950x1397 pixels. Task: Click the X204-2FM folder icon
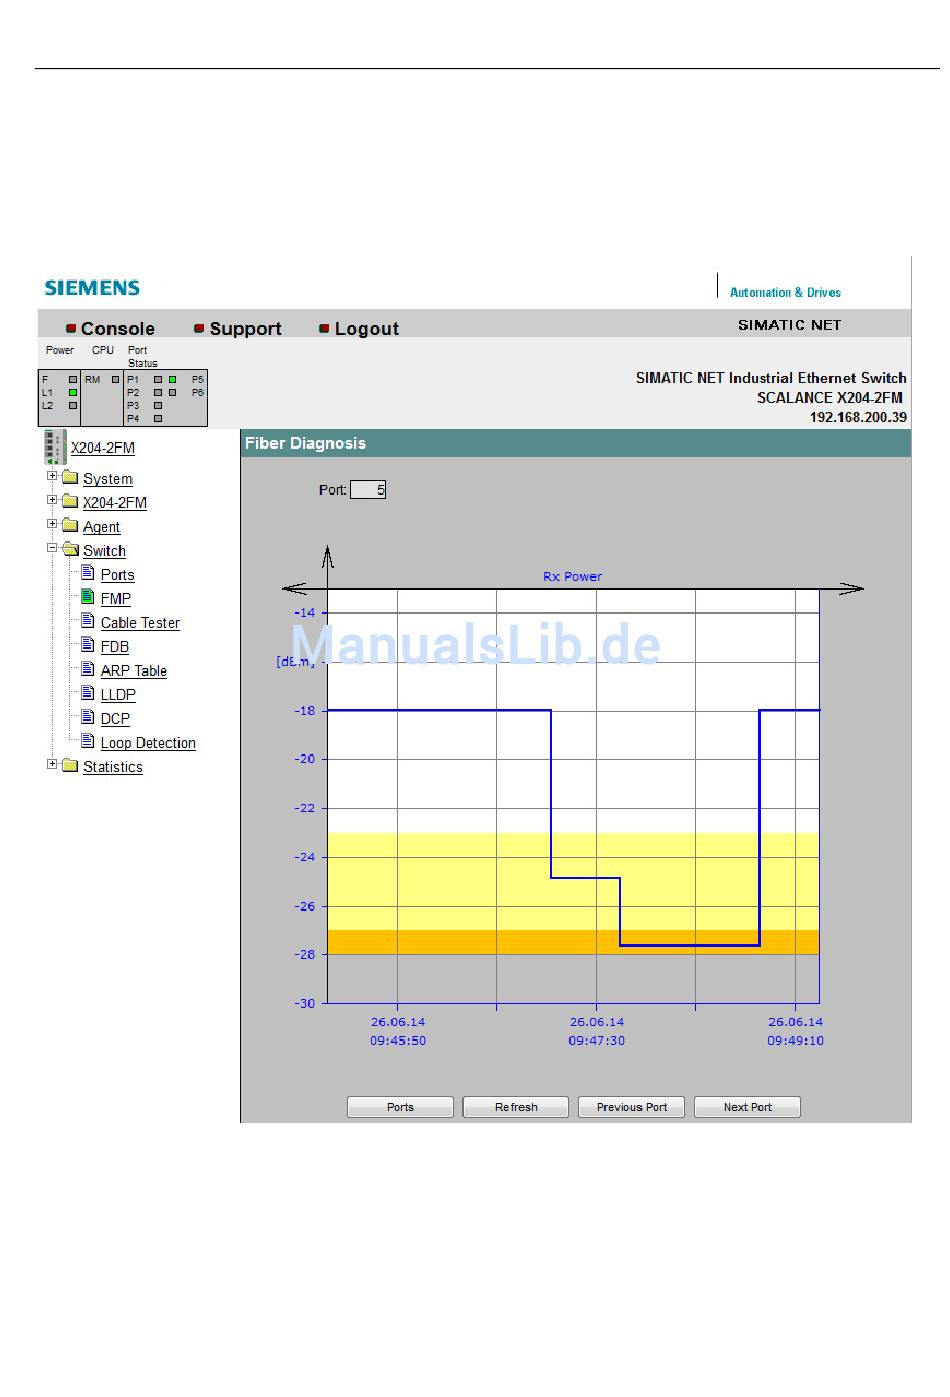pyautogui.click(x=70, y=501)
